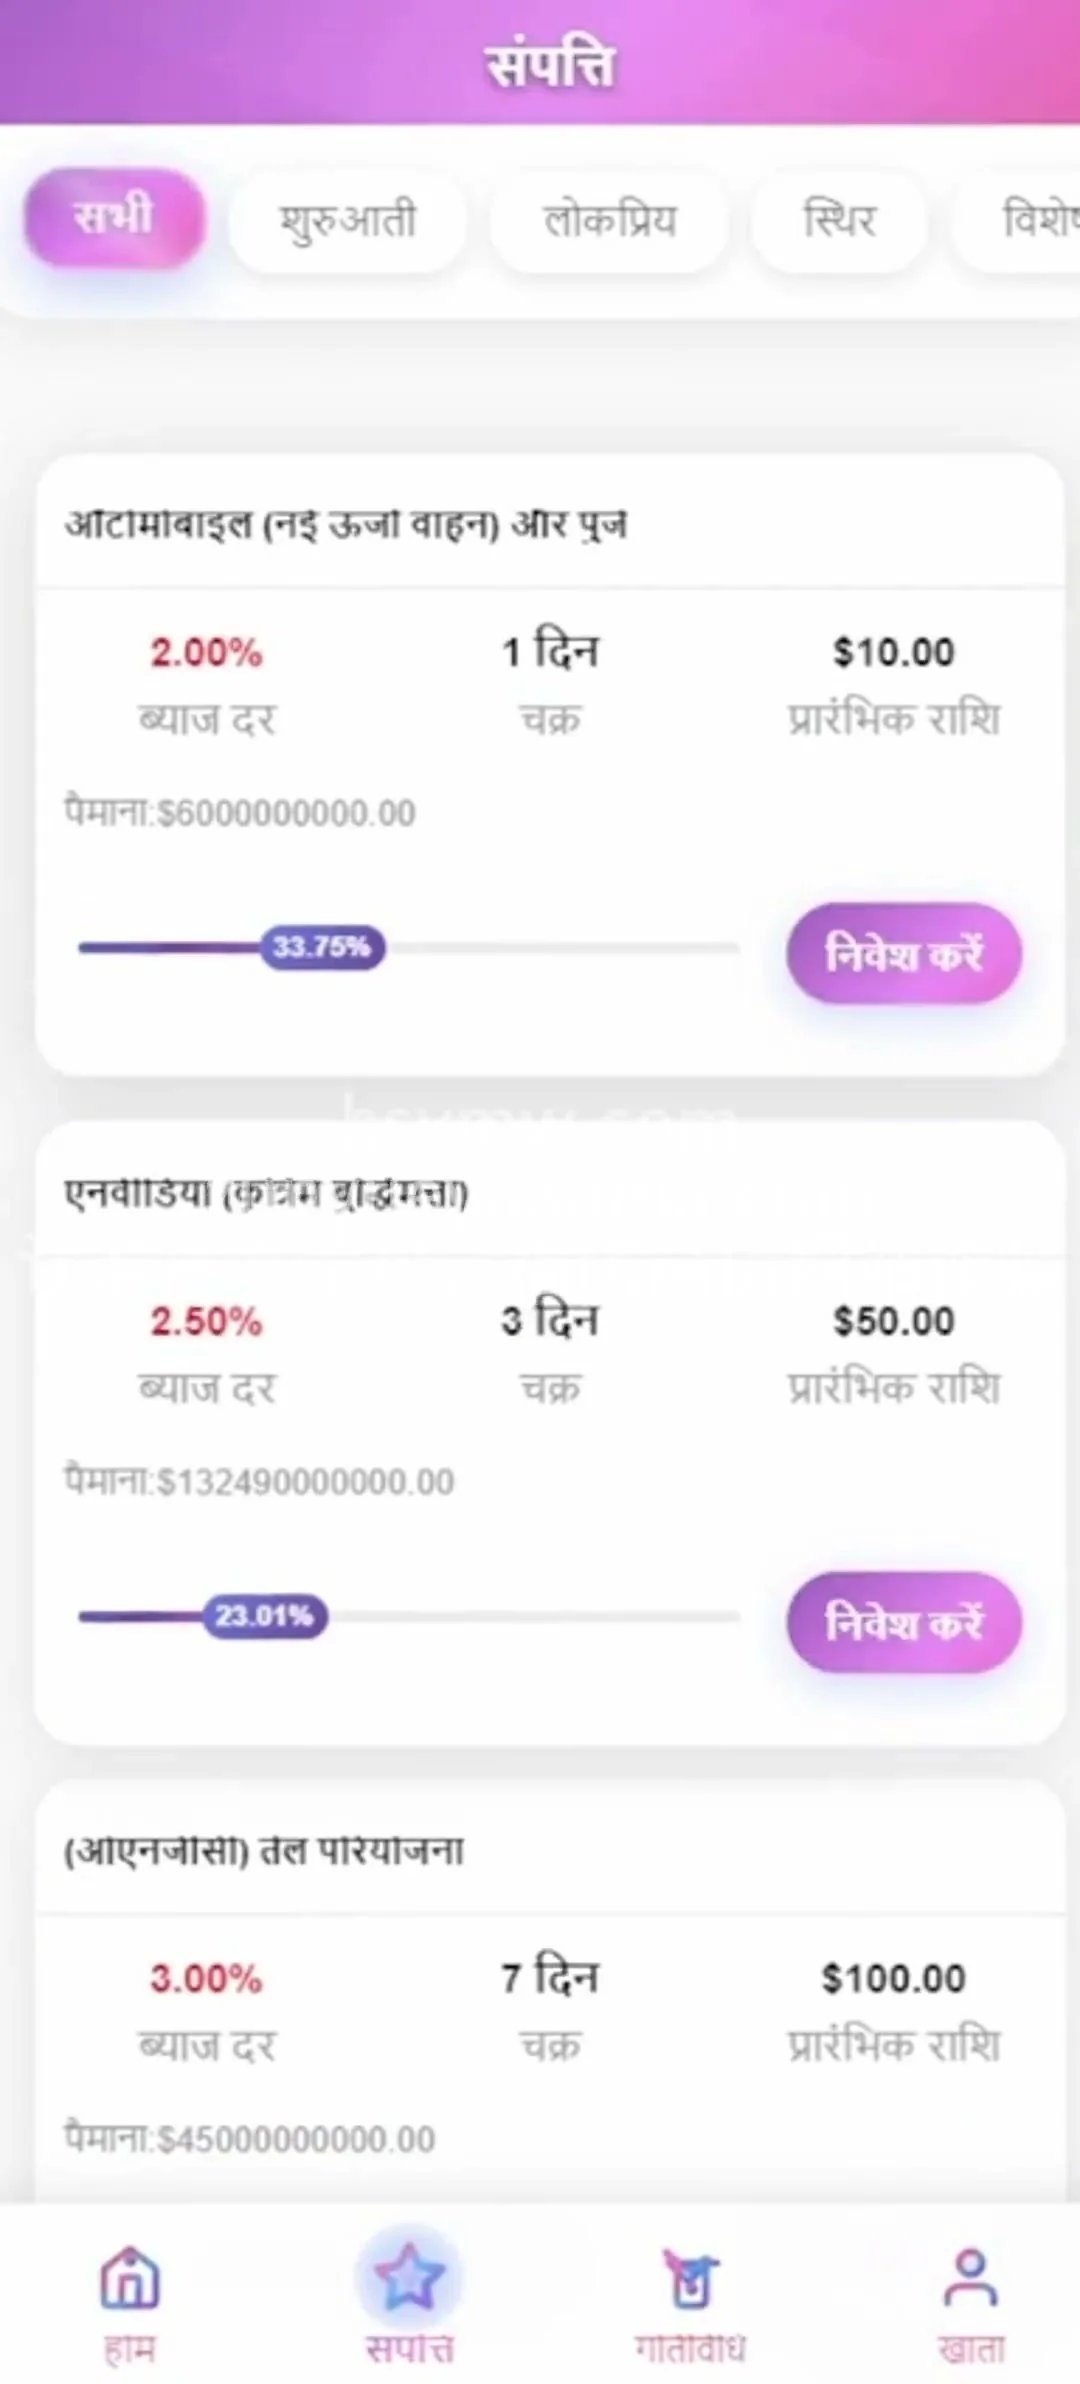Open the activity icon in bottom navigation
This screenshot has height=2384, width=1080.
click(690, 2280)
